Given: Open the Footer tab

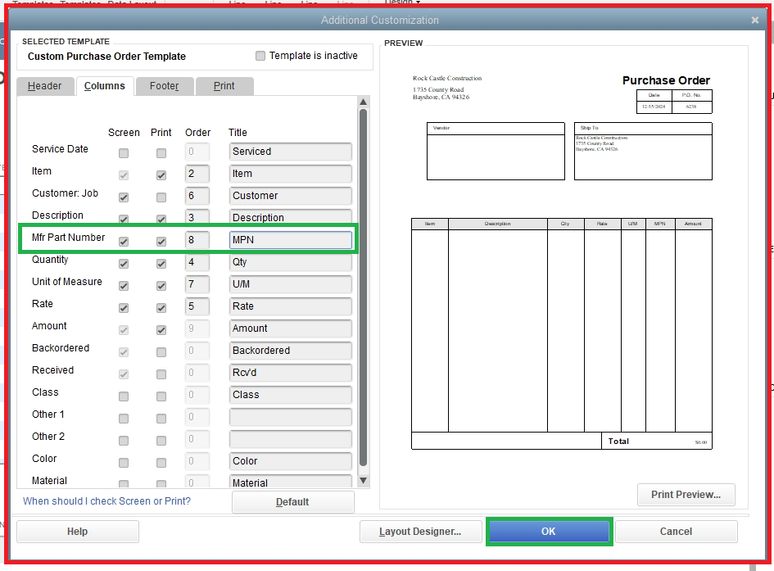Looking at the screenshot, I should click(x=164, y=86).
